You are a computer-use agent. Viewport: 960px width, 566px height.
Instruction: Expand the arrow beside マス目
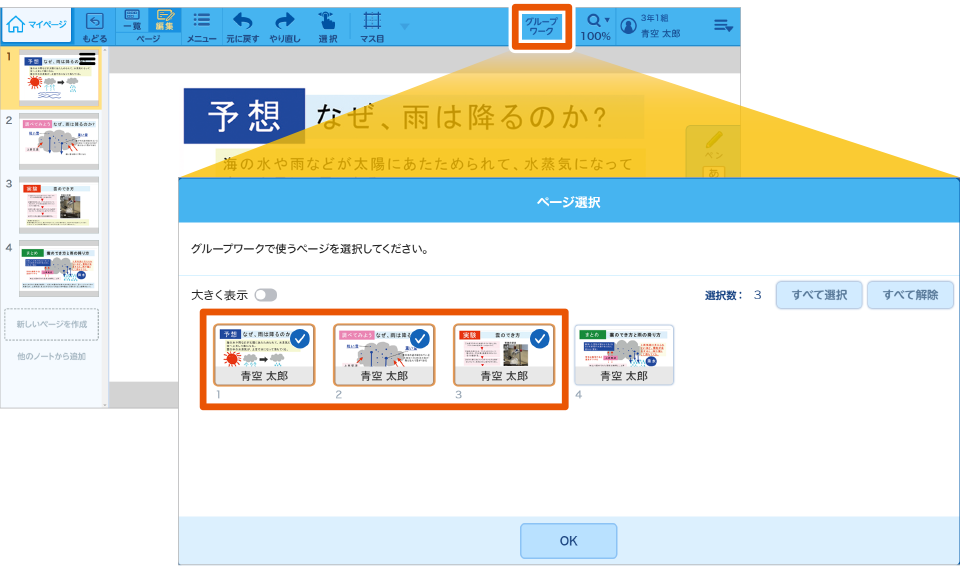pos(404,26)
